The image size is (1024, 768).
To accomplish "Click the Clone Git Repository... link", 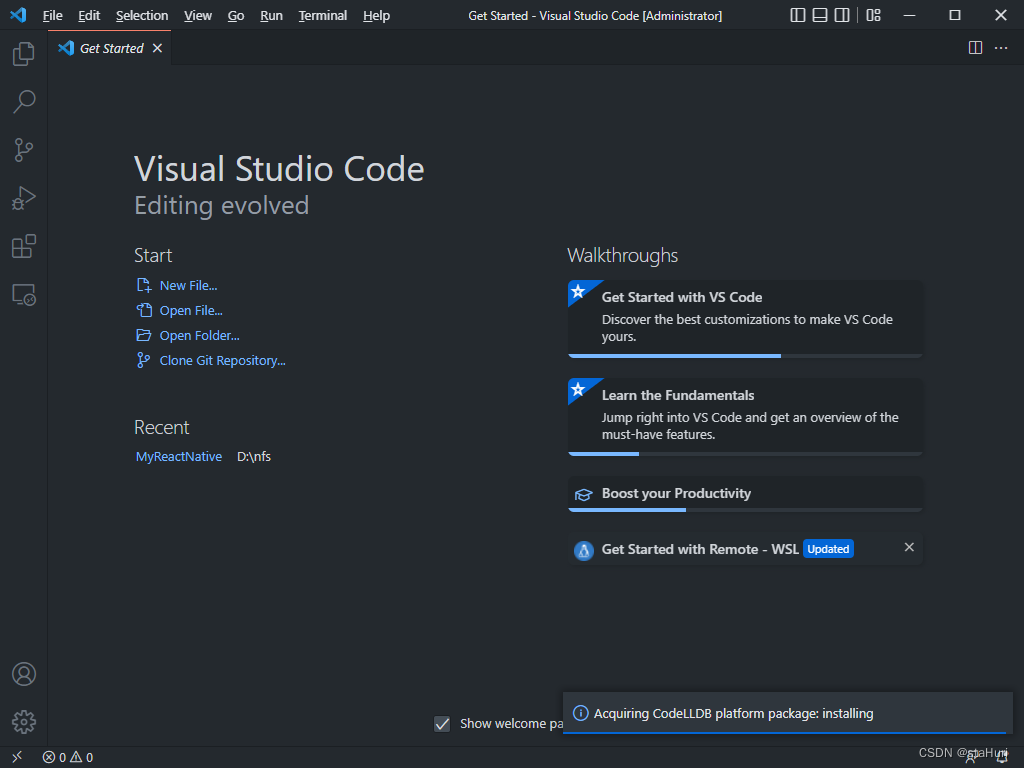I will coord(222,360).
